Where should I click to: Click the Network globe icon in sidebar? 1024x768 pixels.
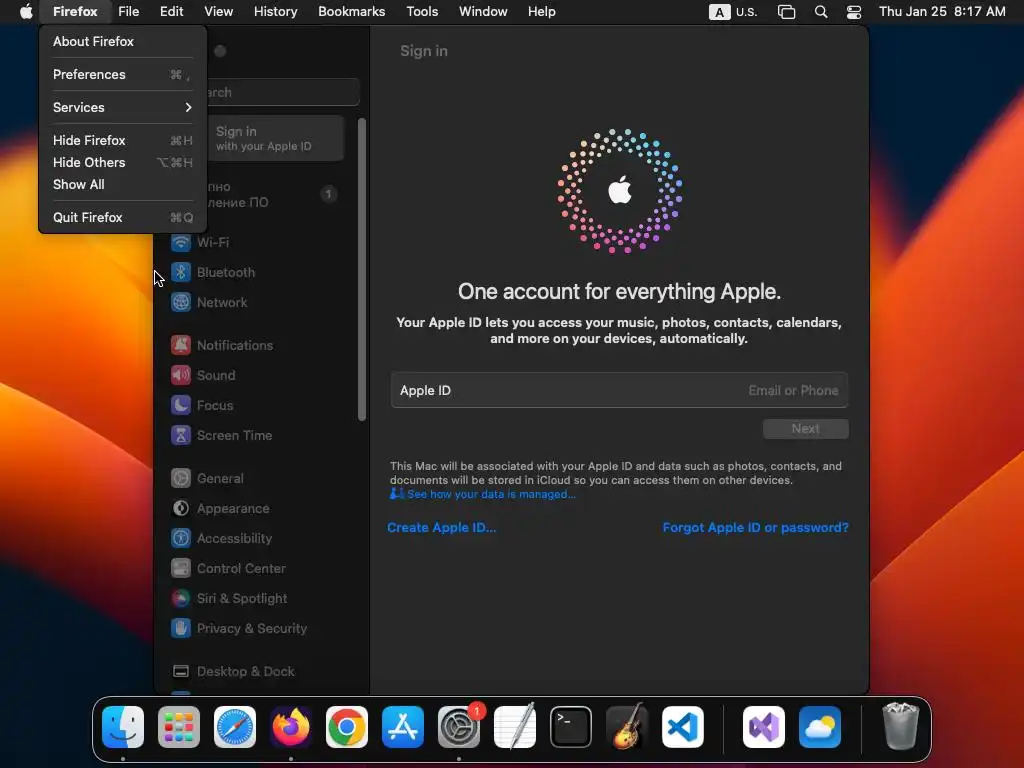[181, 302]
